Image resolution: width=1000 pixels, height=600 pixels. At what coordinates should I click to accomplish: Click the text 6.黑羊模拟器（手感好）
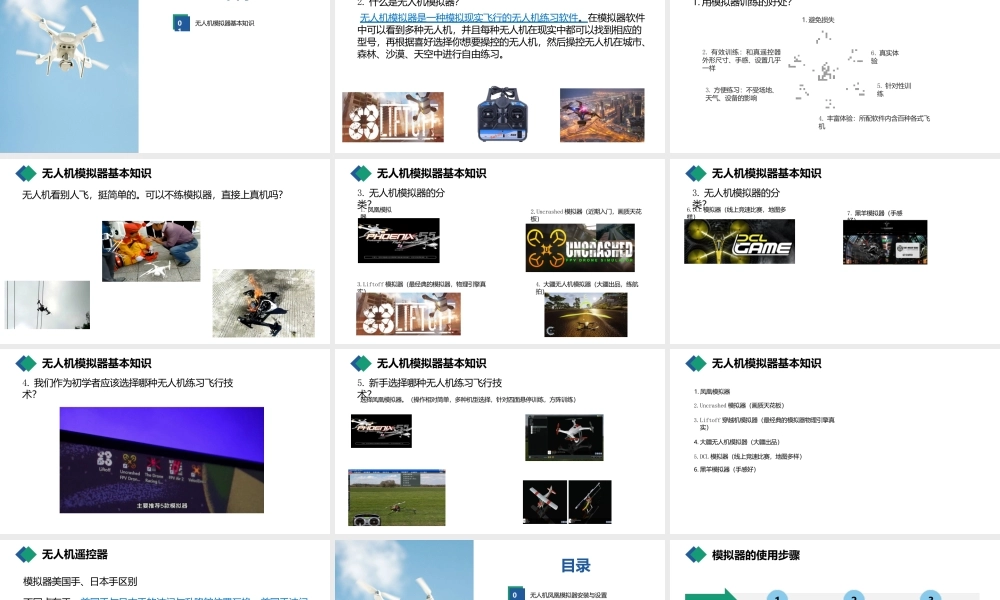coord(724,469)
